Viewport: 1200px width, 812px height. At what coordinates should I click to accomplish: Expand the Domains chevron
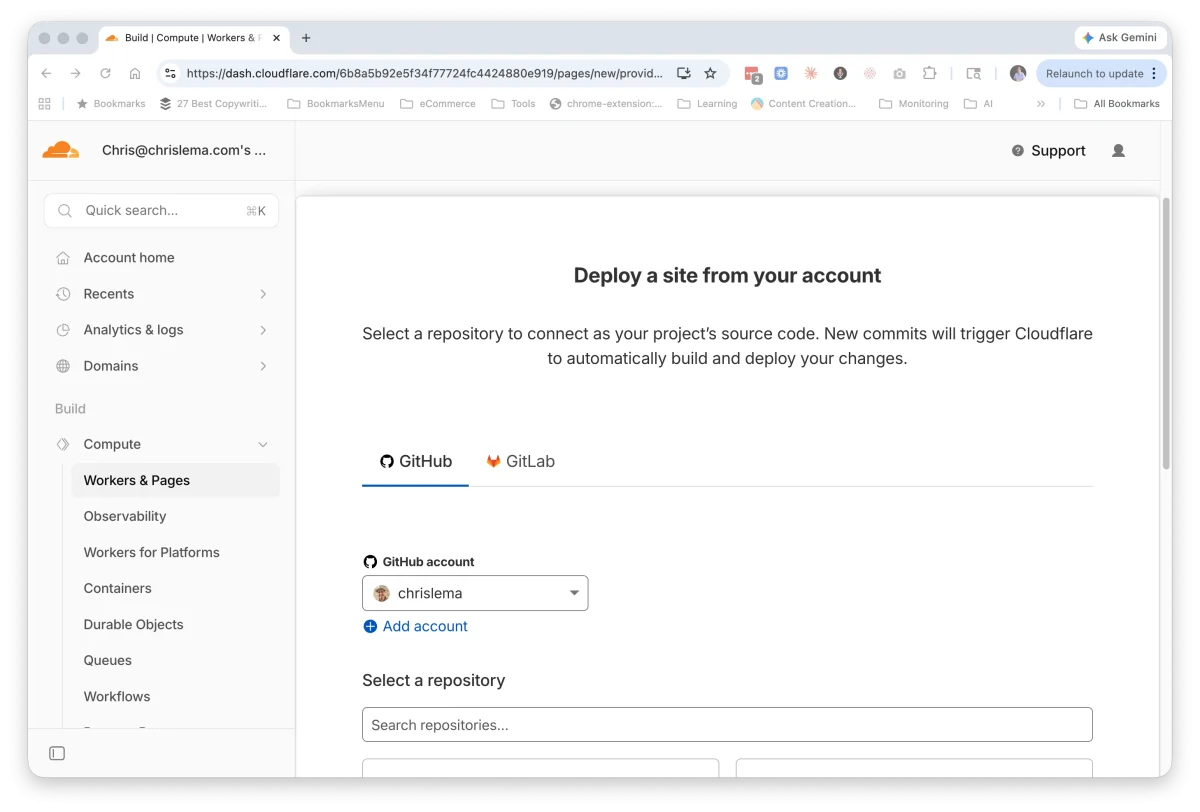coord(263,366)
